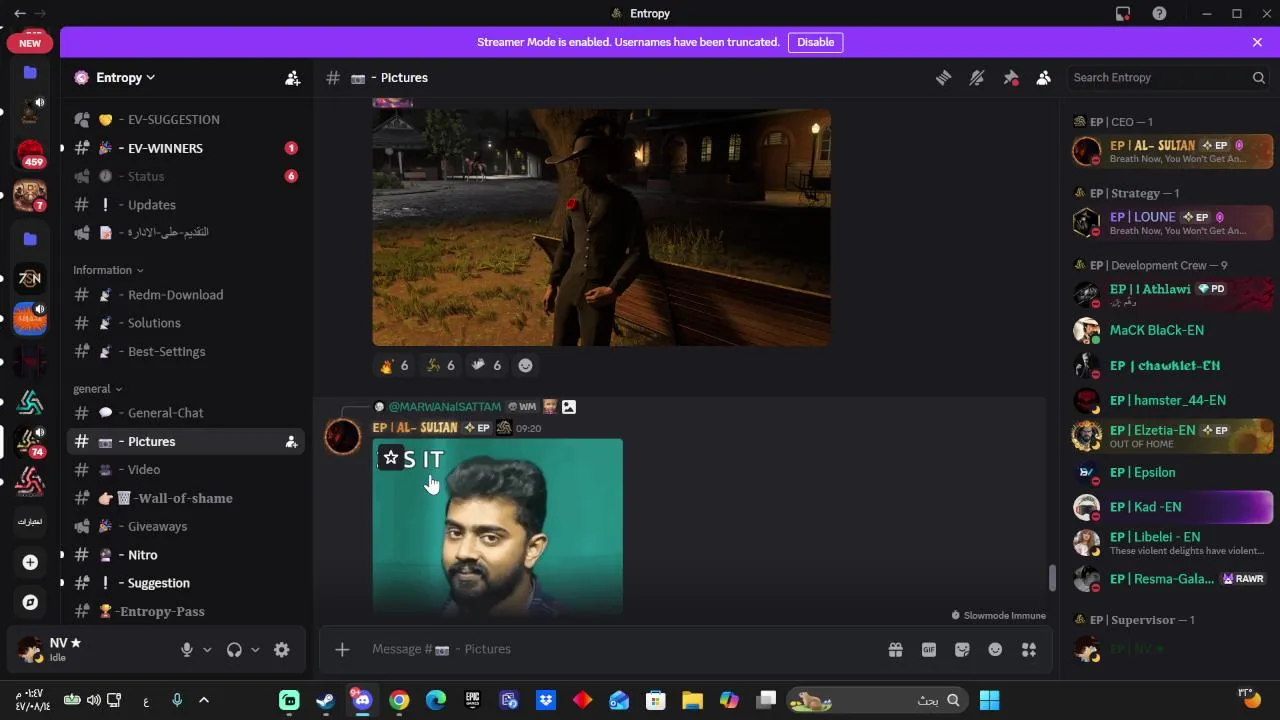The image size is (1280, 720).
Task: Click the Add a Server plus button
Action: pyautogui.click(x=30, y=562)
